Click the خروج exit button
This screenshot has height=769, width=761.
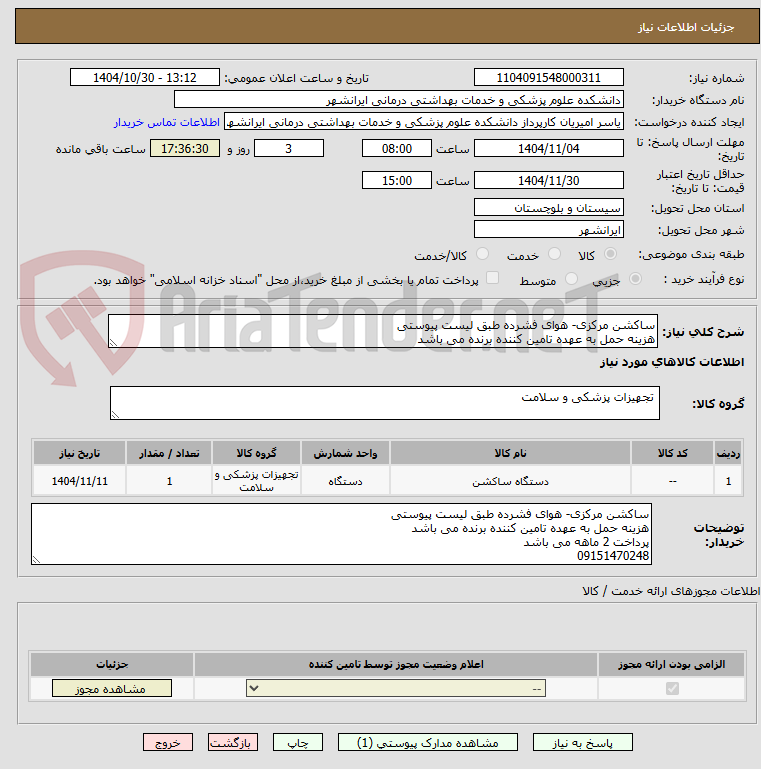tap(168, 743)
